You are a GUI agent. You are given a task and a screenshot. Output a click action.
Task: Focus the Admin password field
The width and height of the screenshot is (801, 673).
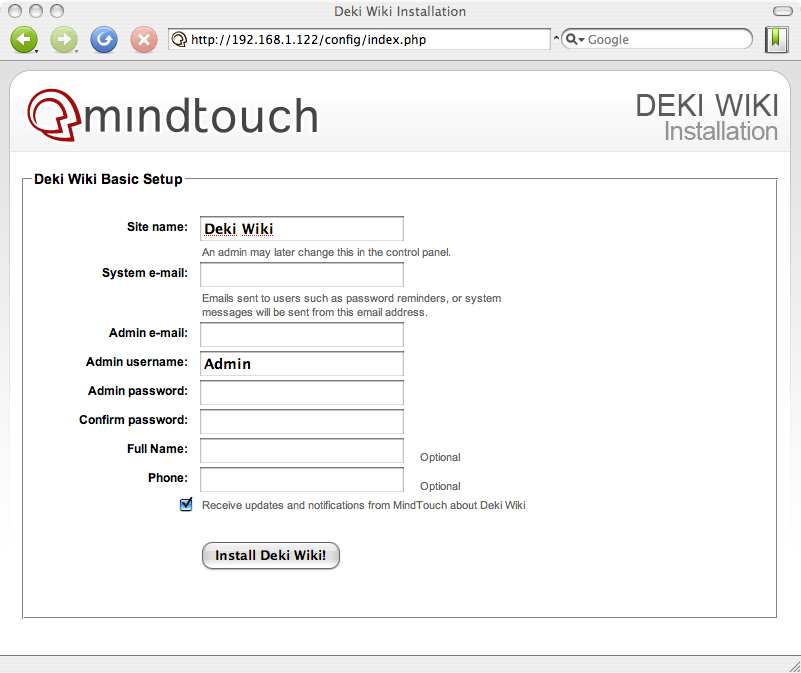point(302,392)
